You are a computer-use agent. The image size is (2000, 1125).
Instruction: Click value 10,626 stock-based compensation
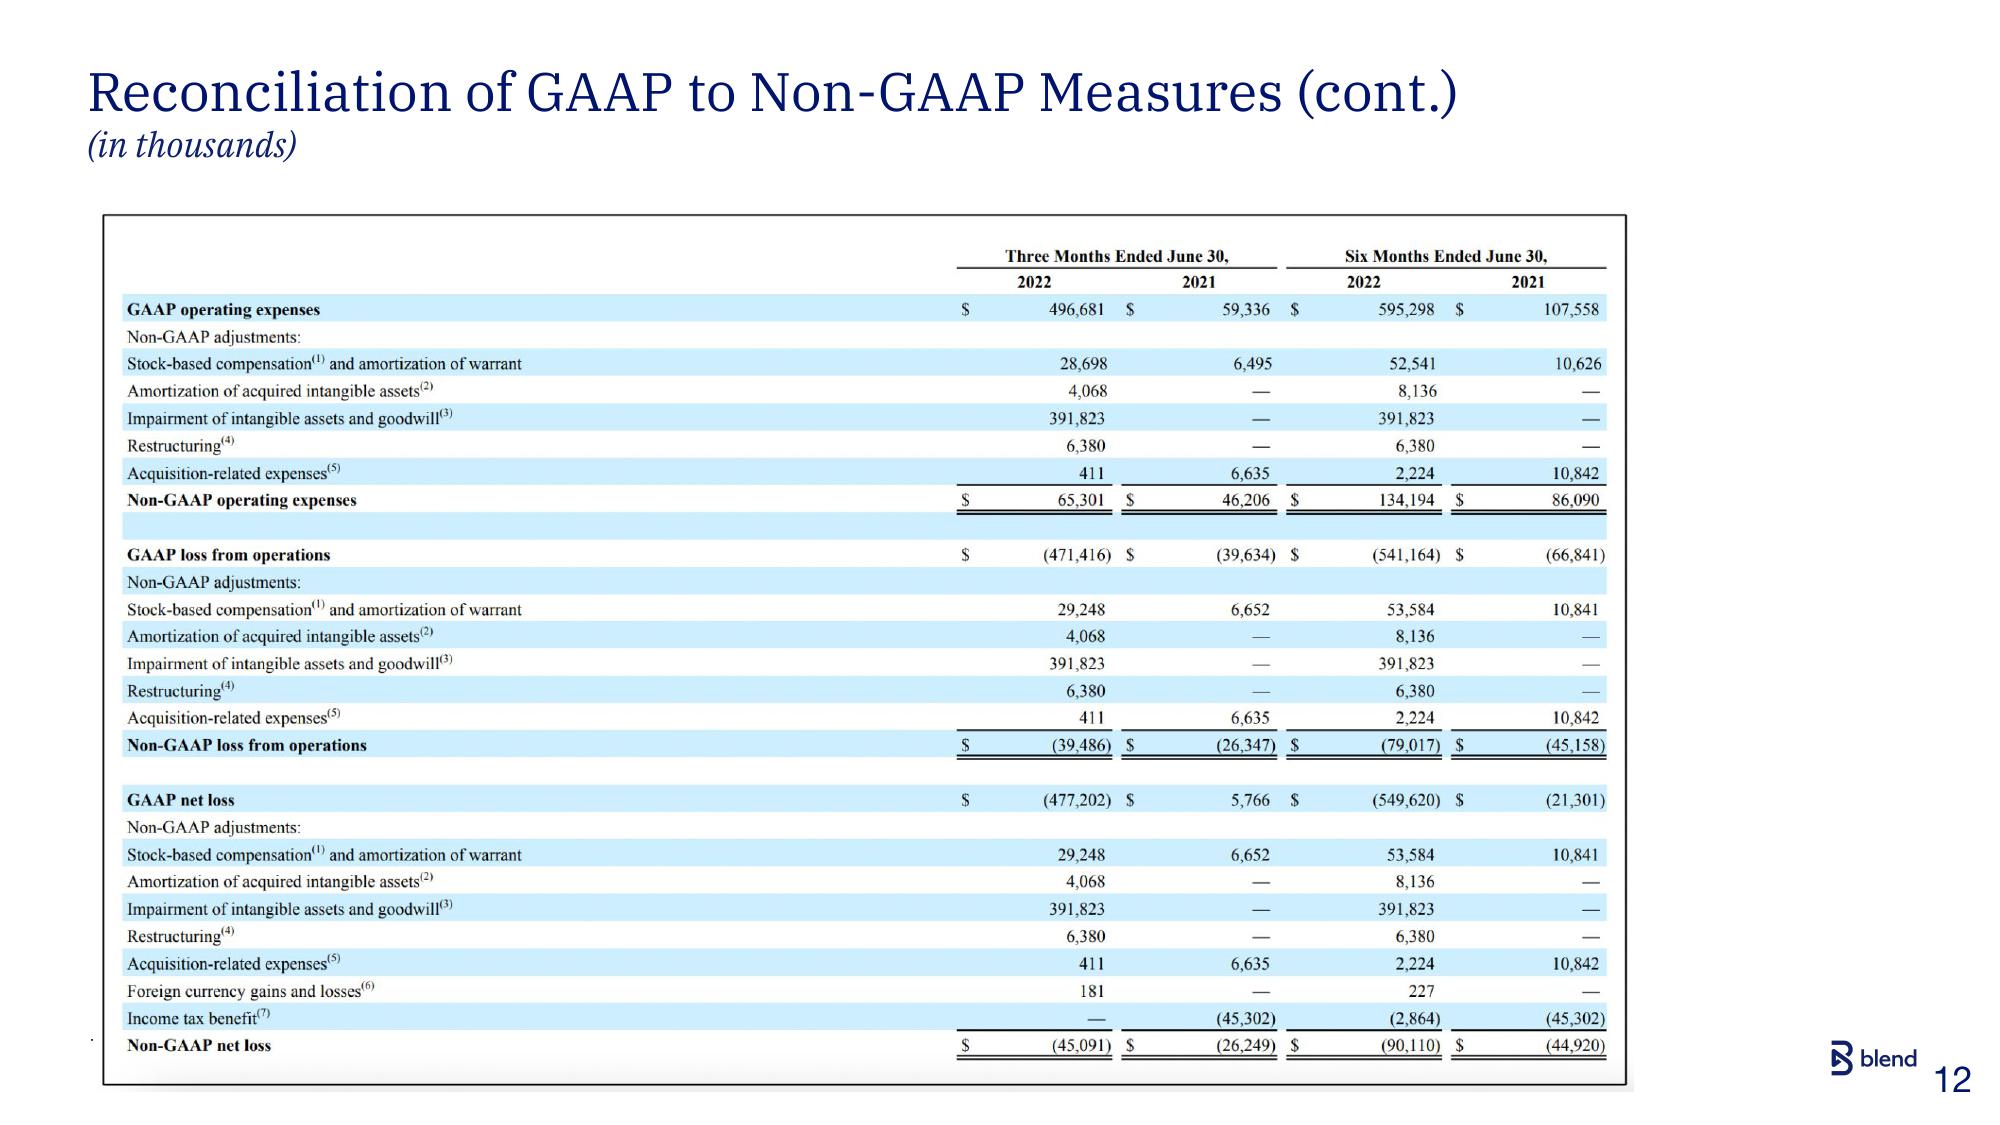click(1577, 364)
